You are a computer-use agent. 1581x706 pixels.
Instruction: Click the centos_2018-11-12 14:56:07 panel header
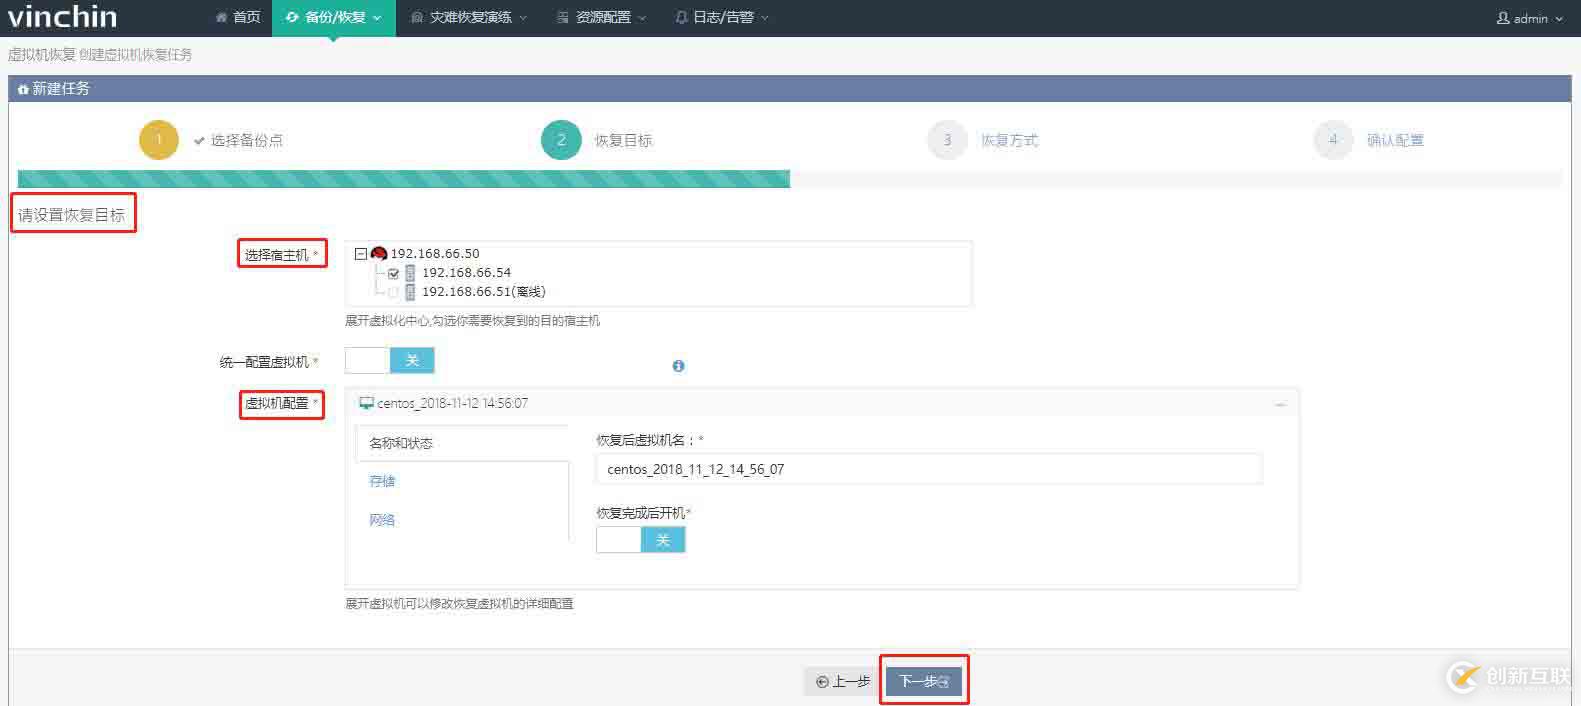822,404
